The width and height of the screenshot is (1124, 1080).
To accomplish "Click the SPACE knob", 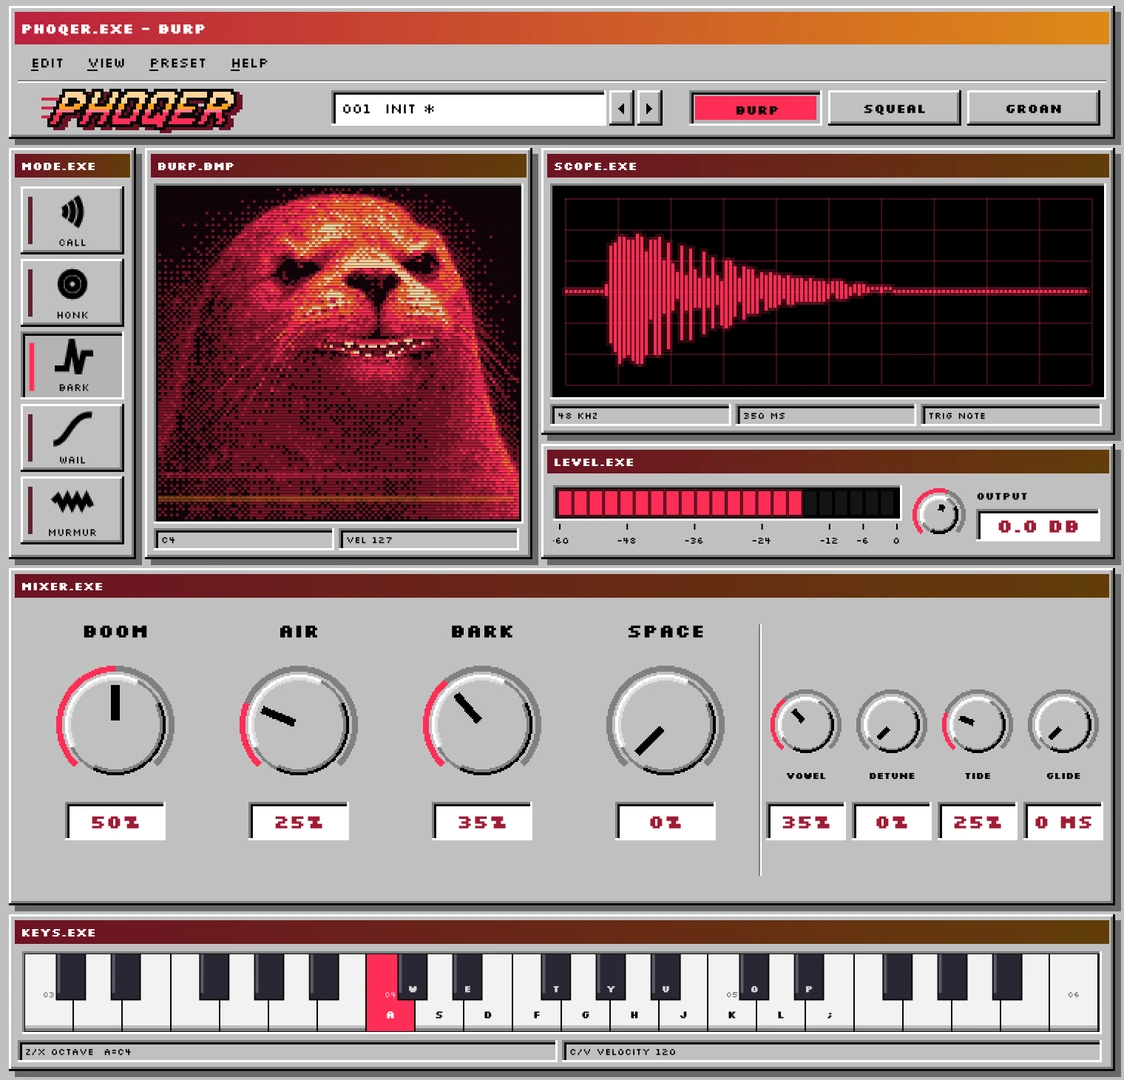I will pyautogui.click(x=665, y=721).
